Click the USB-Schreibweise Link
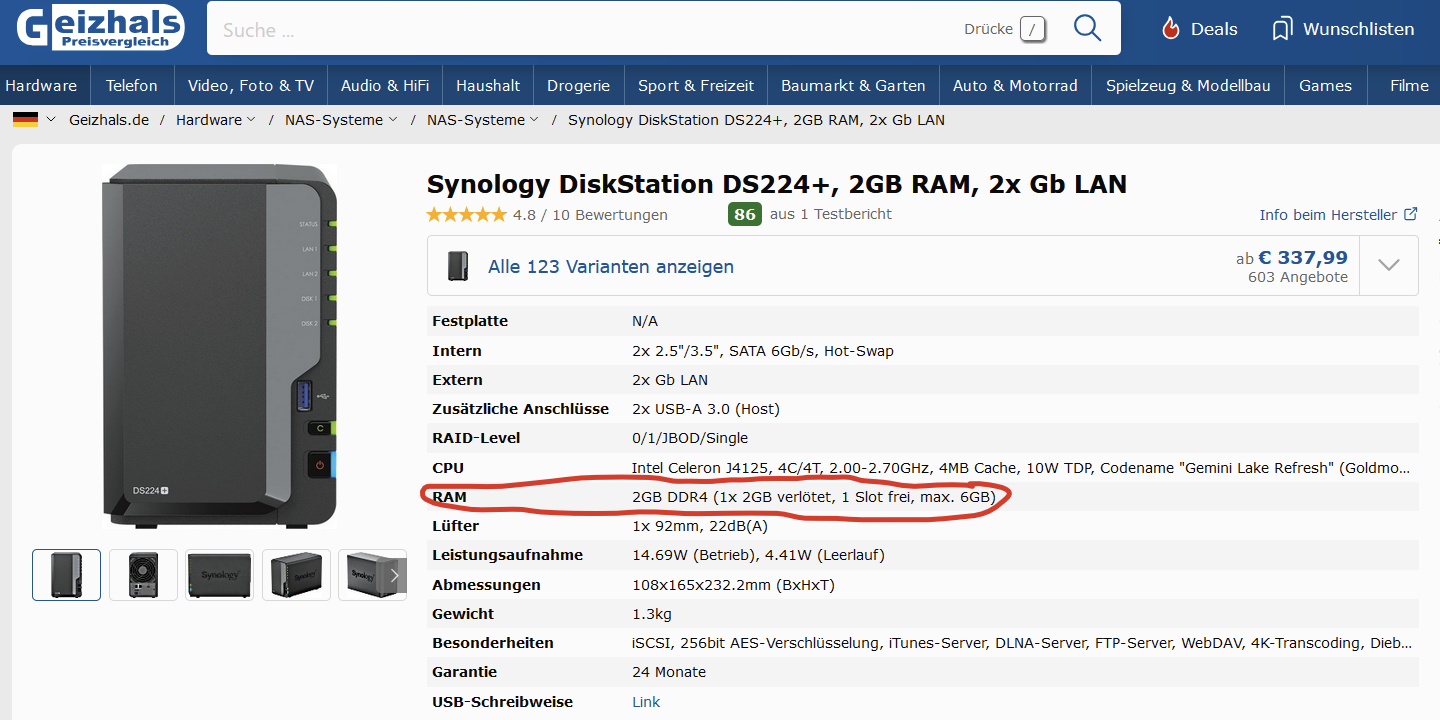The width and height of the screenshot is (1440, 720). pyautogui.click(x=646, y=702)
